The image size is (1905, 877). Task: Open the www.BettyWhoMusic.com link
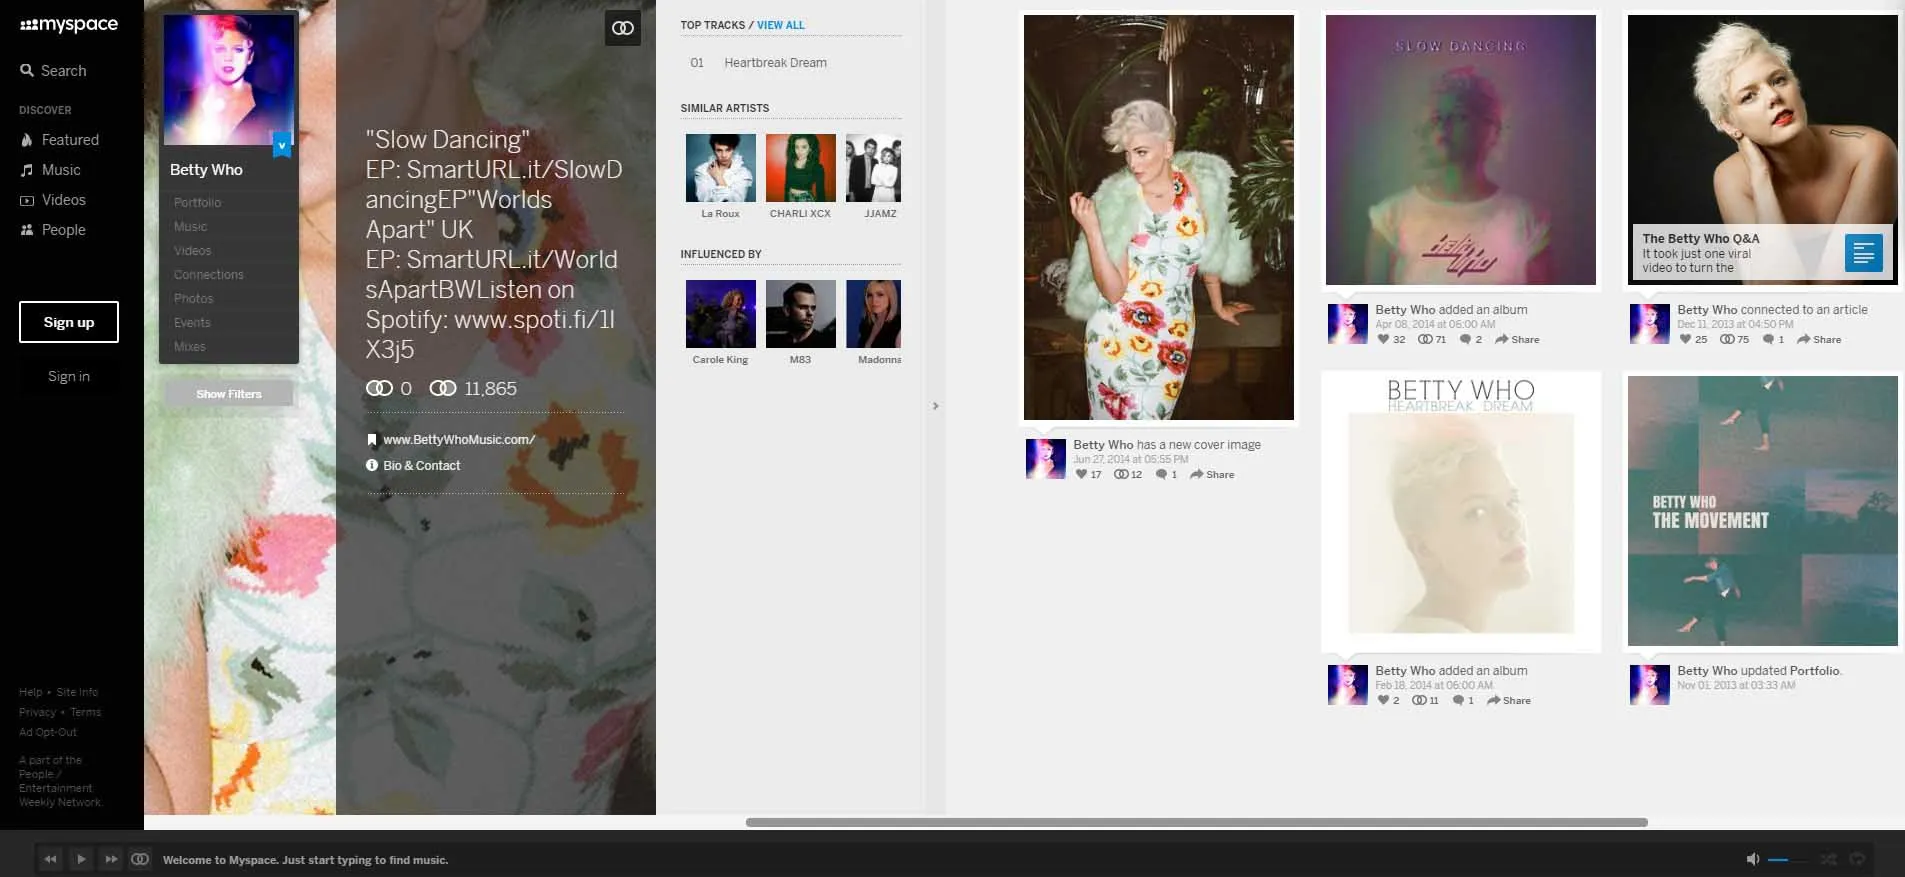click(x=459, y=440)
